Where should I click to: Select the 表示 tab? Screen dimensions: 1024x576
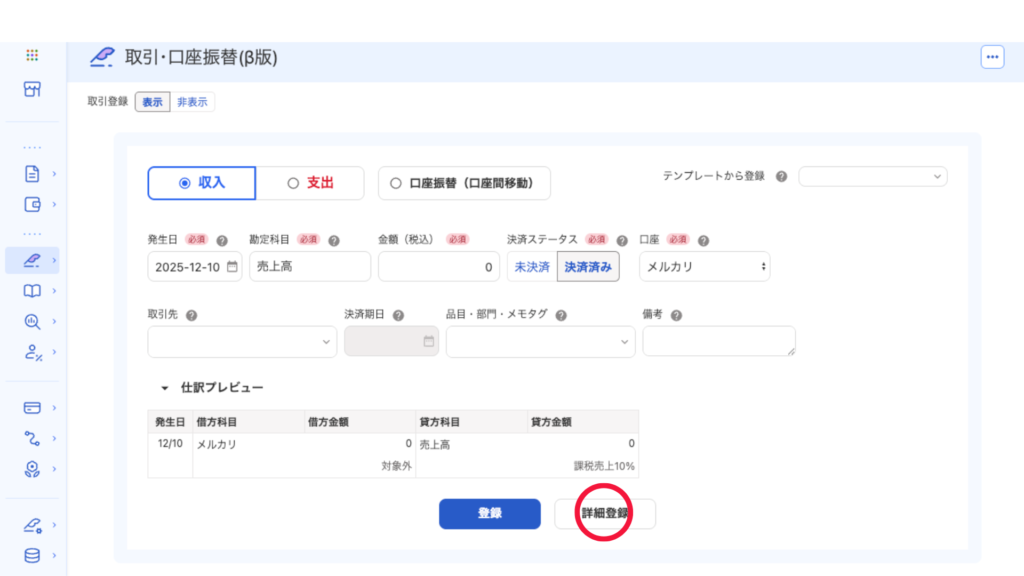pyautogui.click(x=152, y=102)
